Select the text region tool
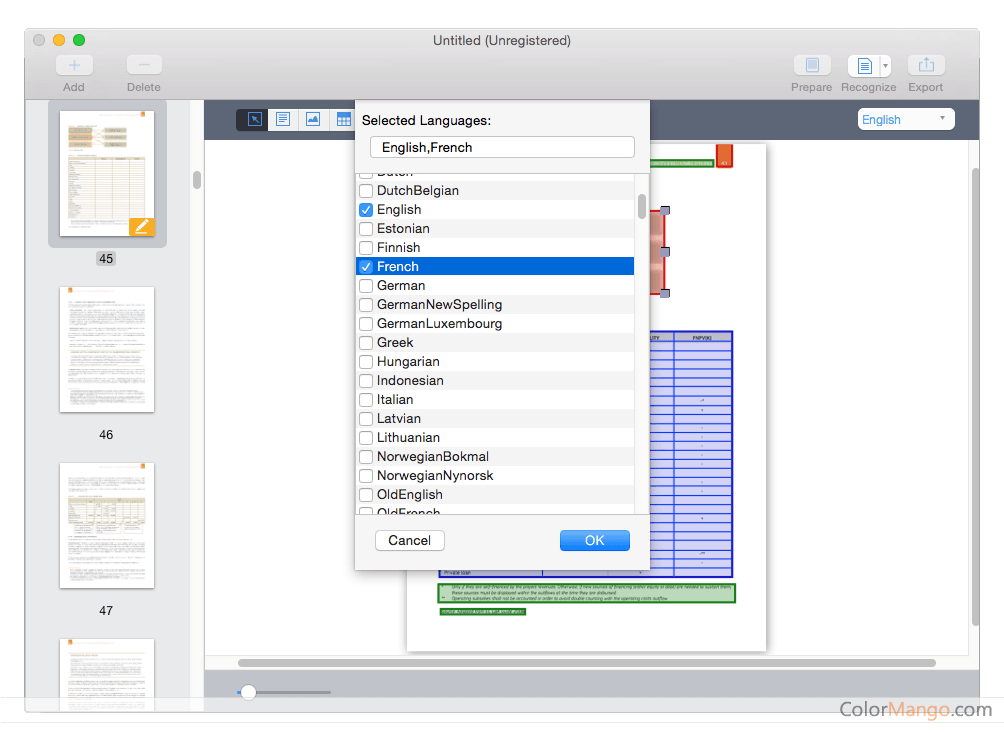Screen dimensions: 1004x733 283,119
